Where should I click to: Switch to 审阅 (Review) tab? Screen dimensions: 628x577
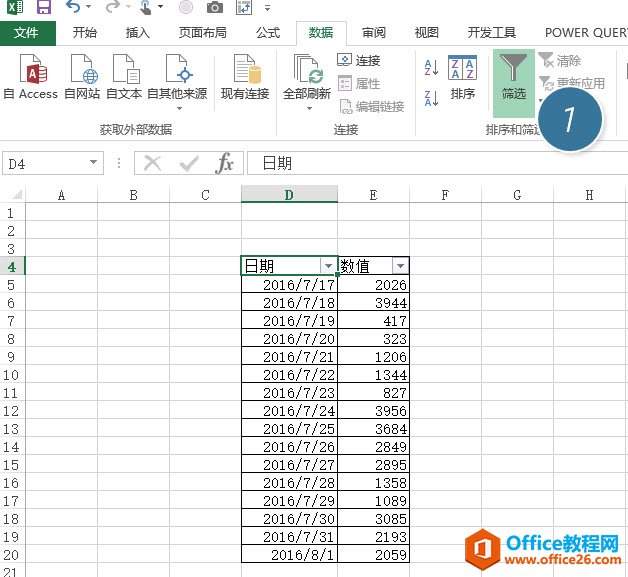coord(374,32)
